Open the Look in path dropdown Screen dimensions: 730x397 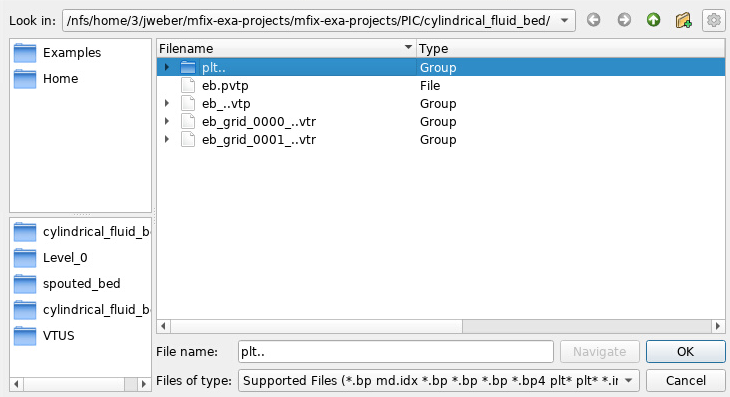(x=564, y=20)
